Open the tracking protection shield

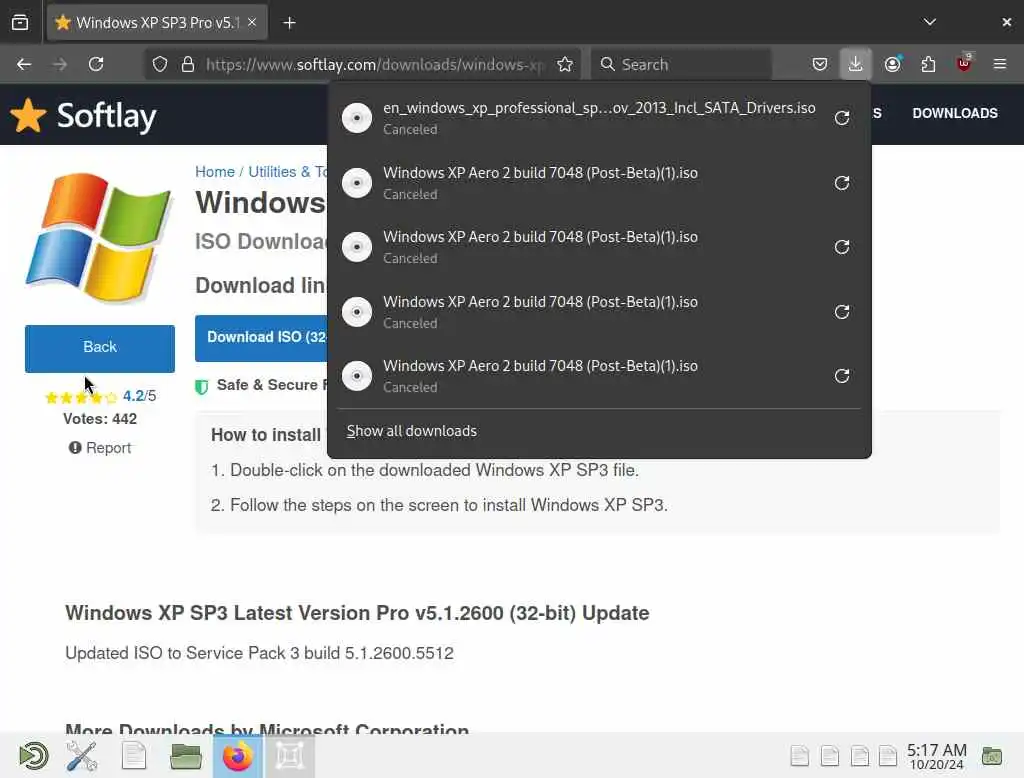[160, 64]
